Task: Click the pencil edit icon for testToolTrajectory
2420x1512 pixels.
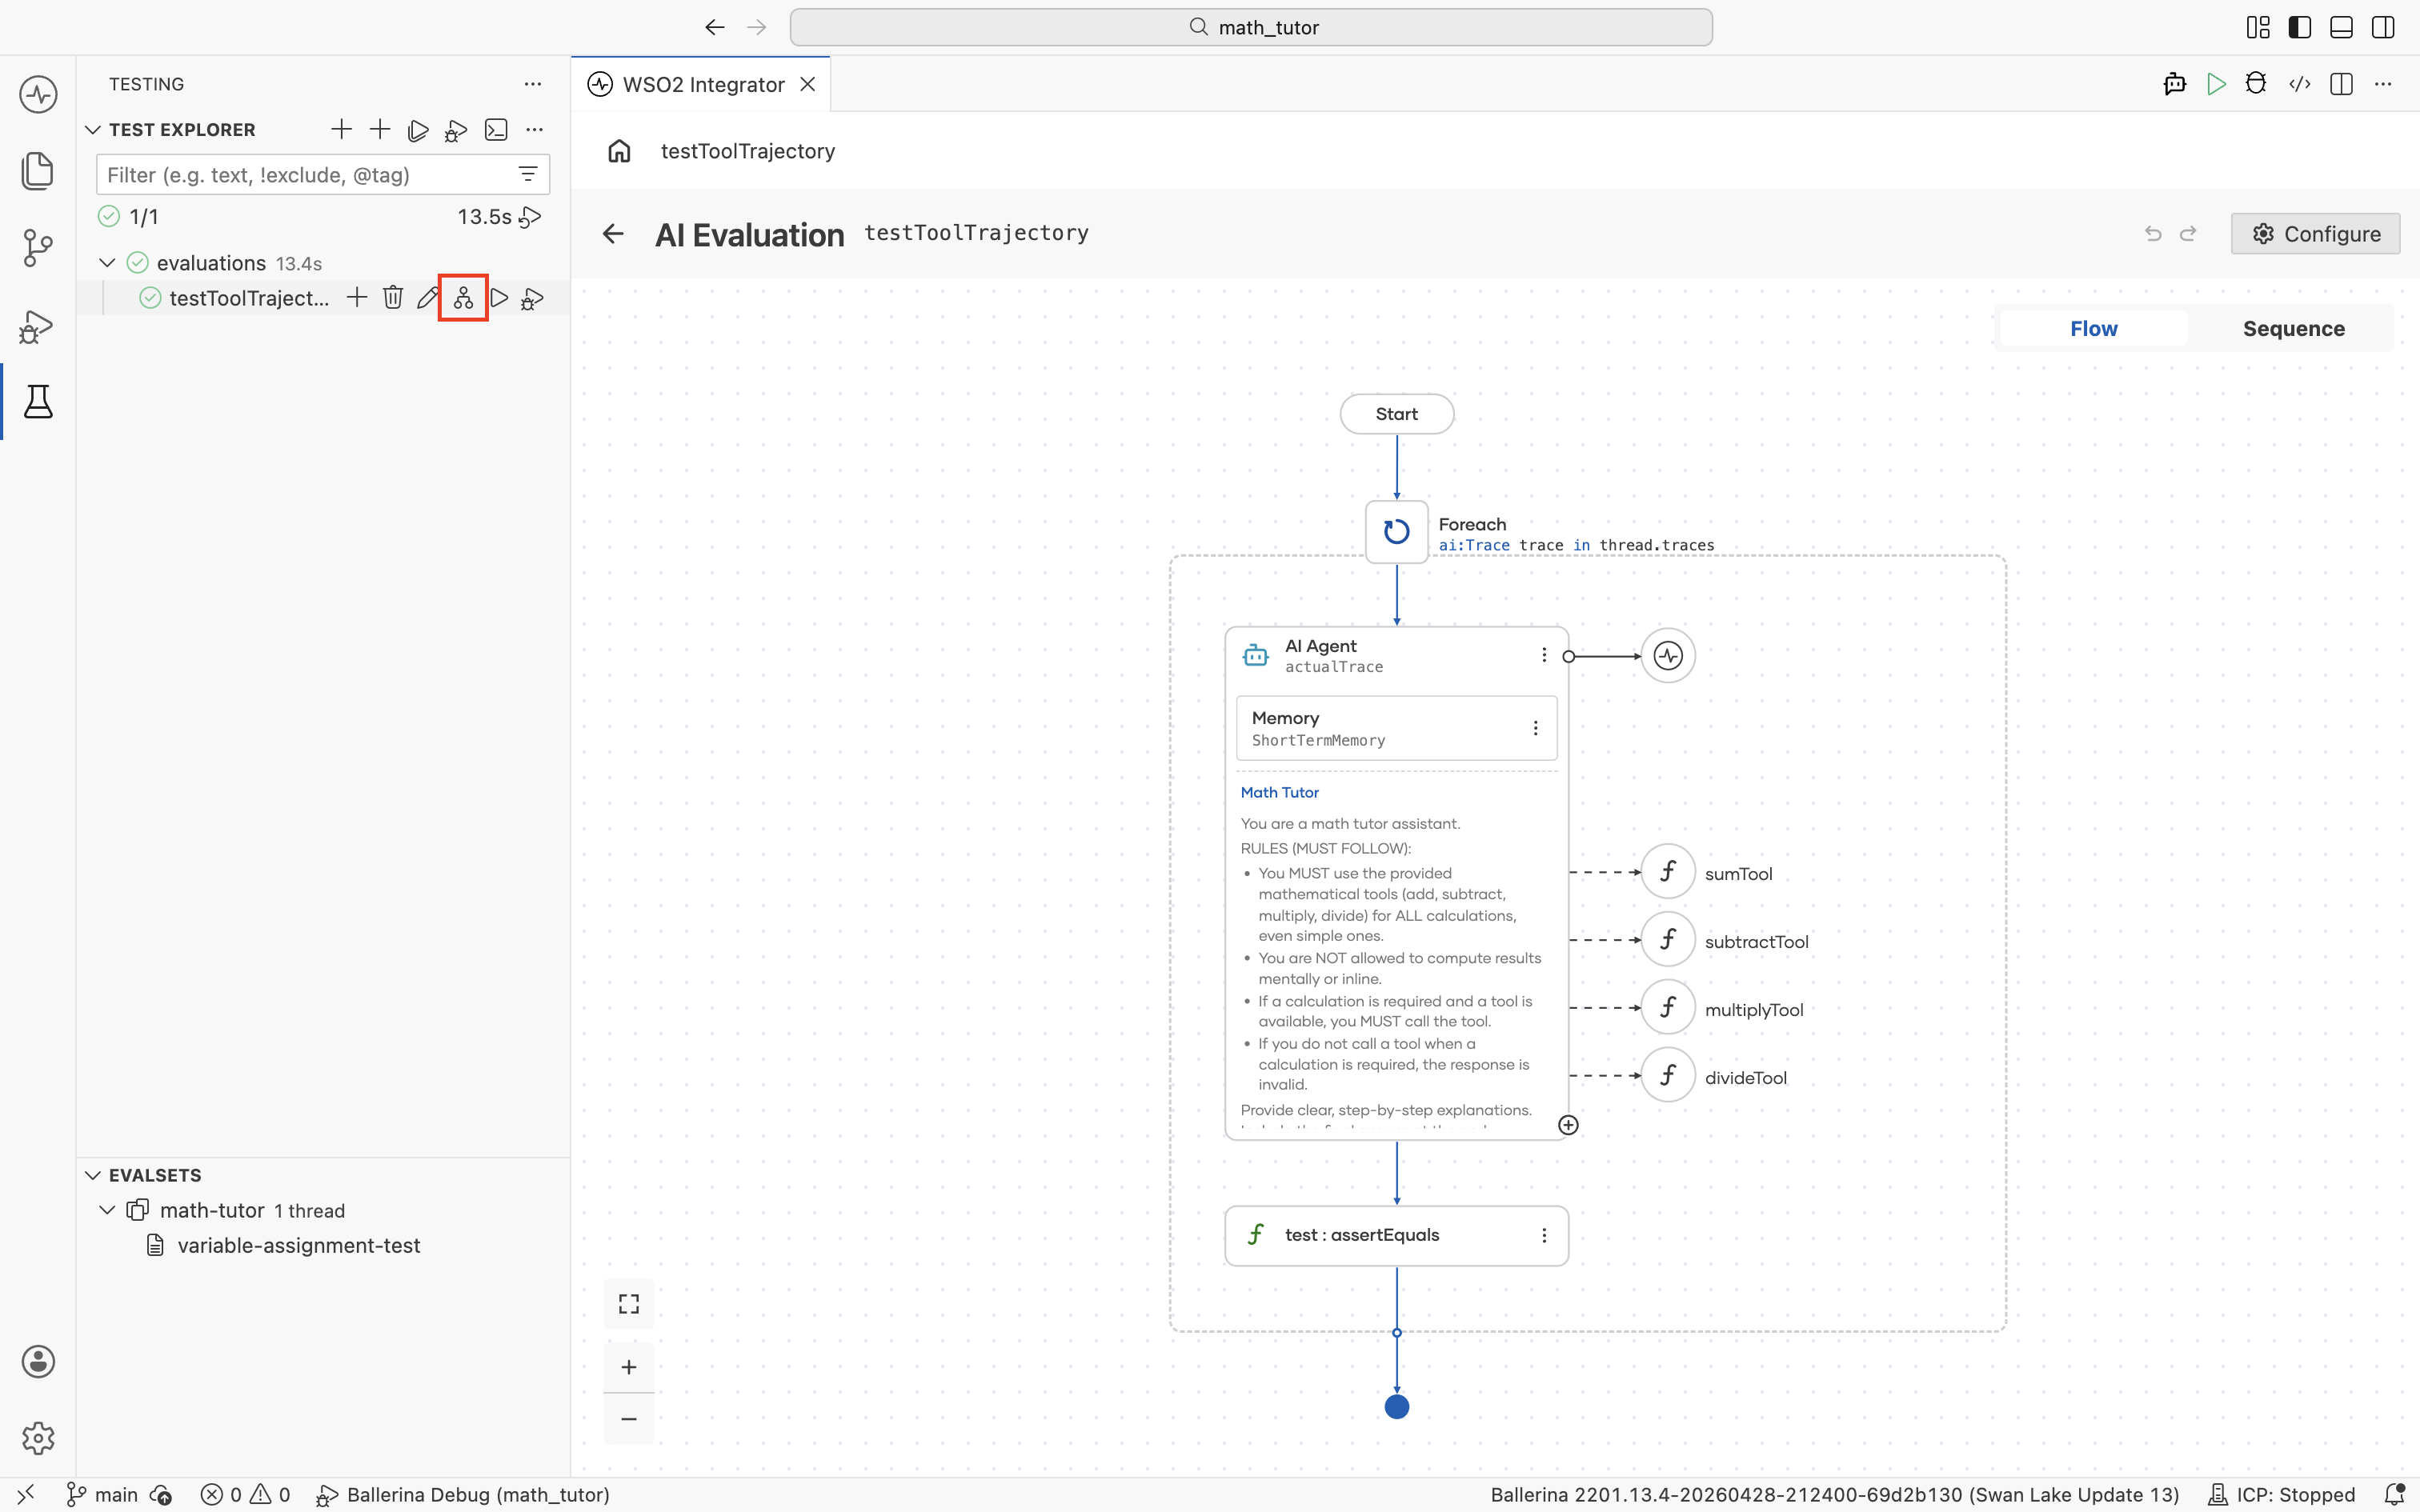Action: (427, 298)
